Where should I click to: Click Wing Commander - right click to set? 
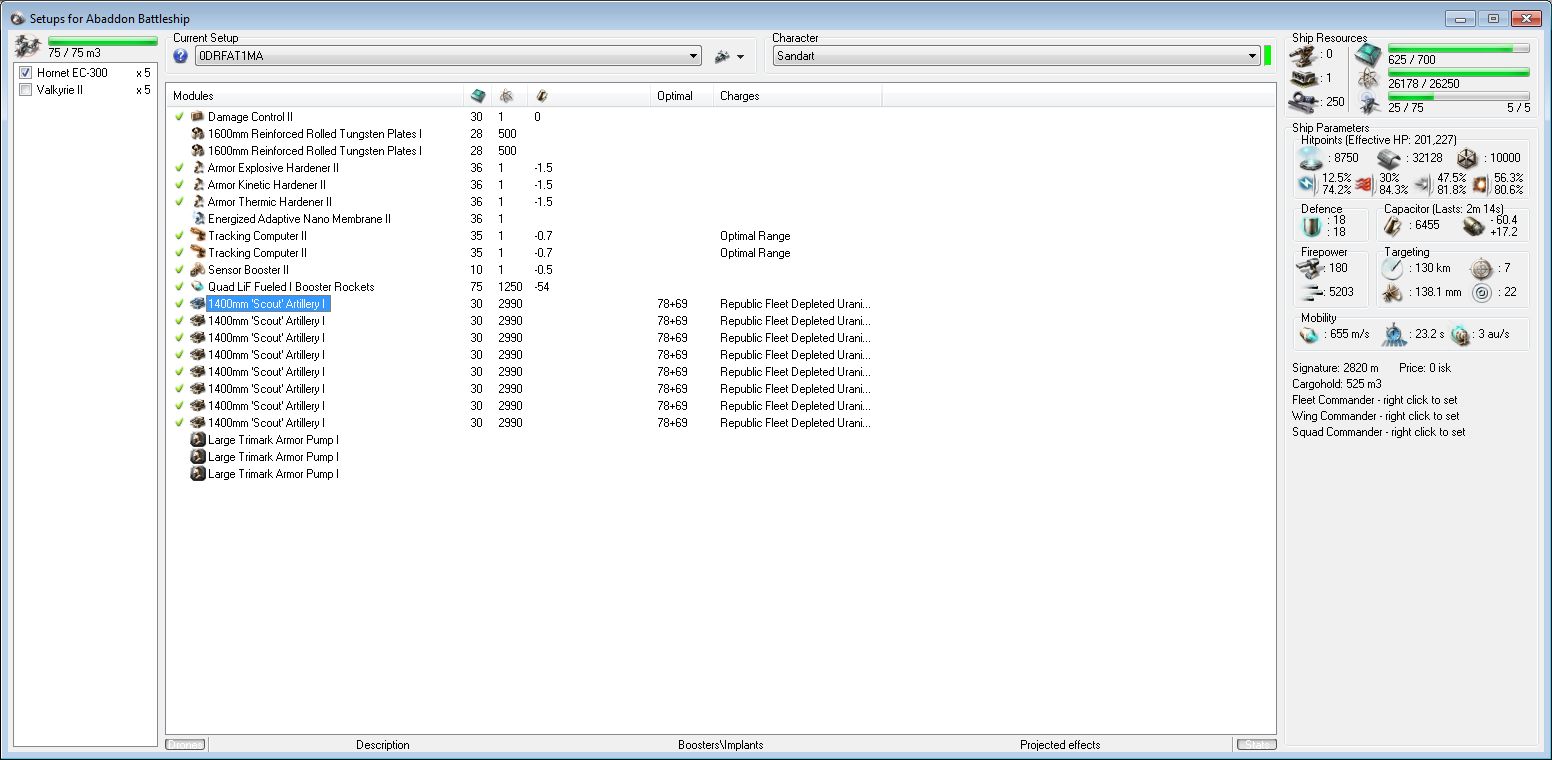click(1375, 416)
